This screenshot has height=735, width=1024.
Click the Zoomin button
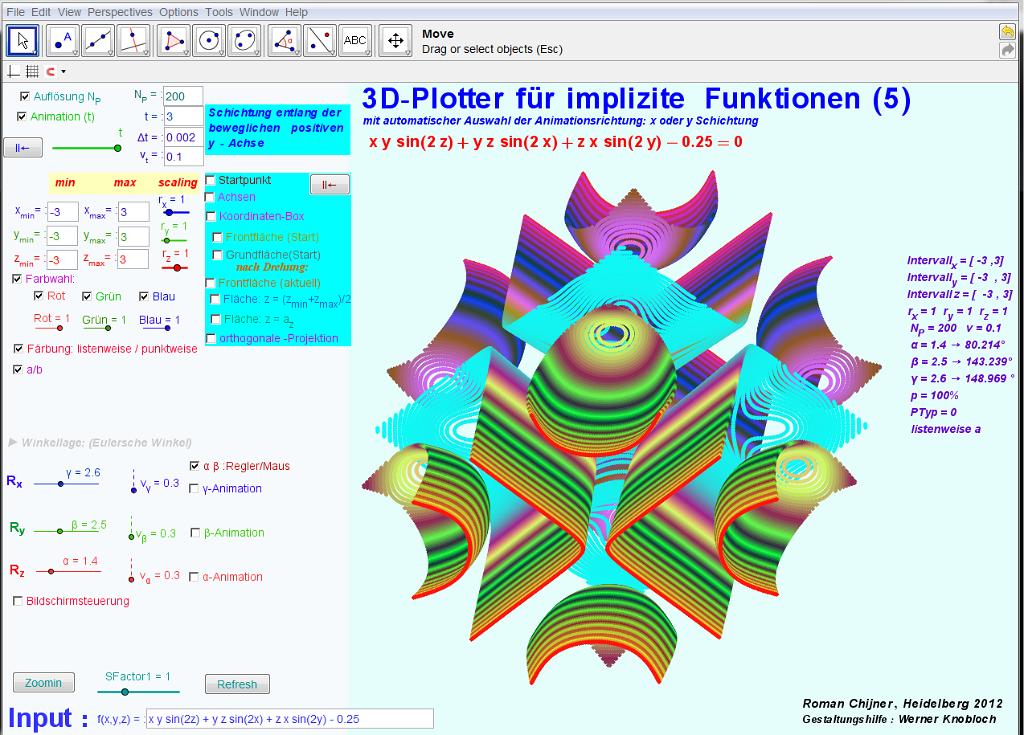[44, 683]
